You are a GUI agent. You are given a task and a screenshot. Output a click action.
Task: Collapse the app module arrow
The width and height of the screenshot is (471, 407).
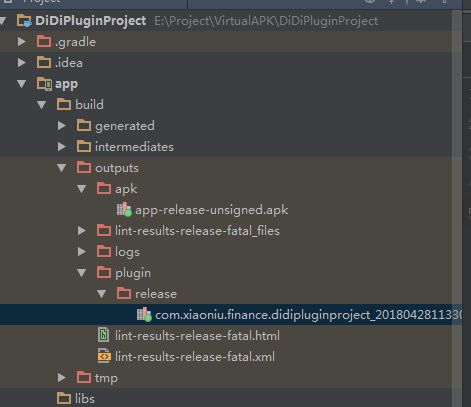click(22, 84)
